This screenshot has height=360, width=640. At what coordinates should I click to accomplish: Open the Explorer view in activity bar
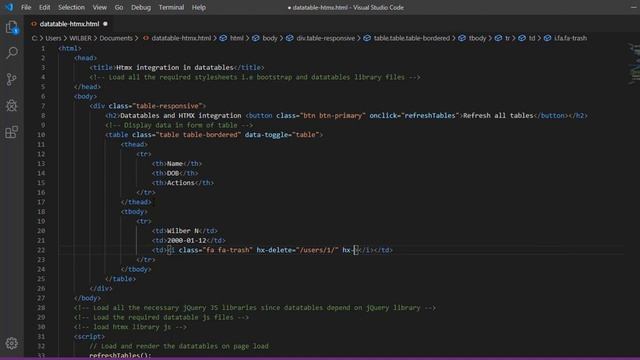[x=12, y=27]
